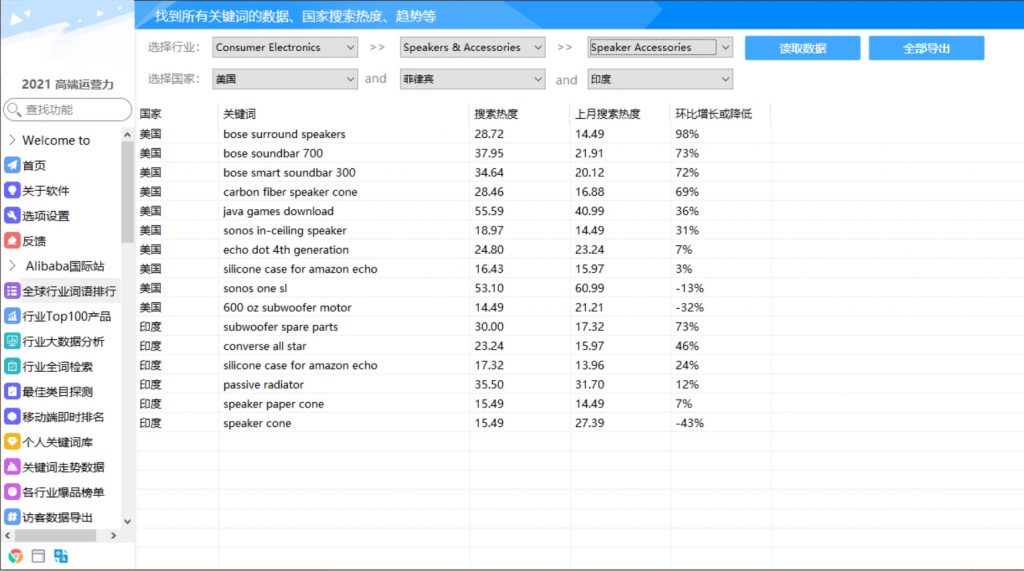1024x571 pixels.
Task: Select row 'speaker paper cone'
Action: point(454,404)
